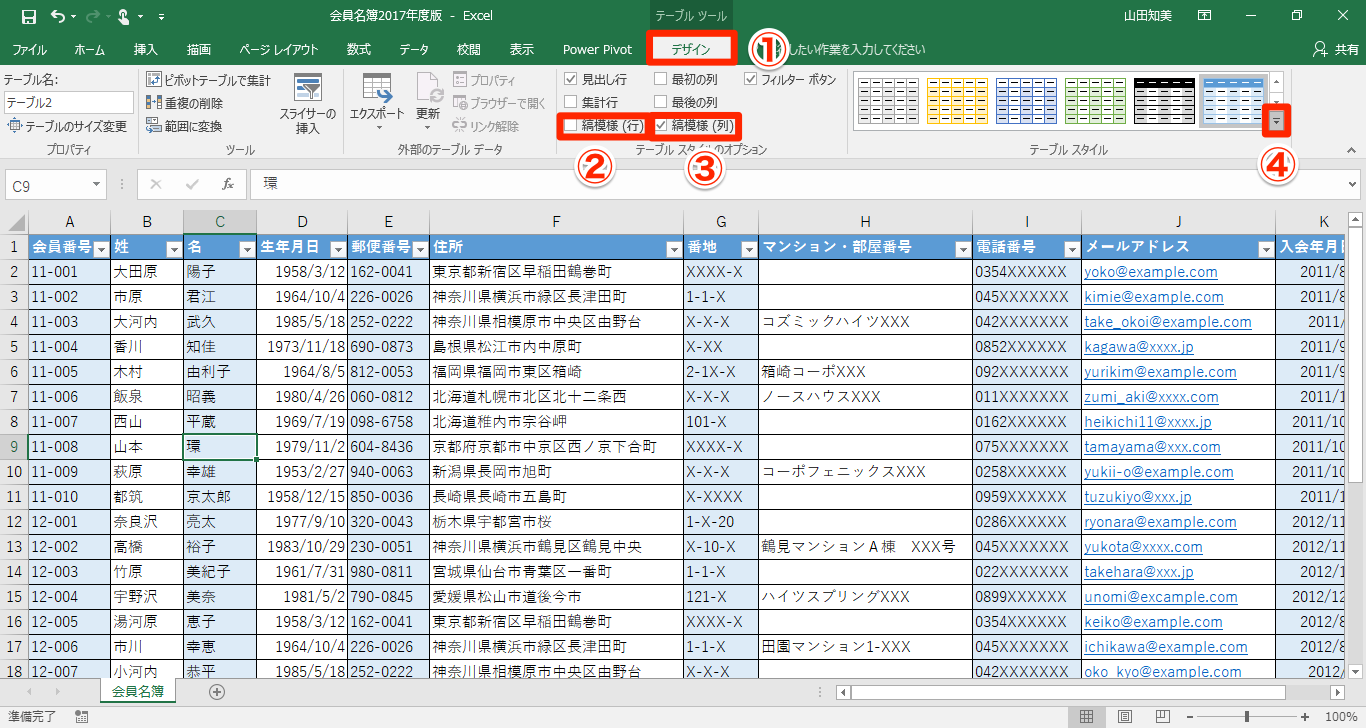
Task: Click the Save icon in the title bar
Action: (28, 17)
